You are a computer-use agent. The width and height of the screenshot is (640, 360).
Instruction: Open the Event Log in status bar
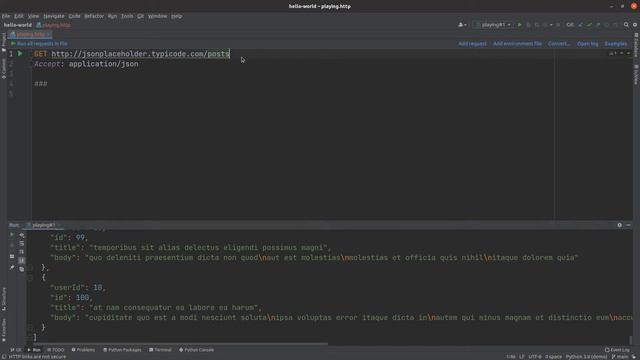[617, 350]
